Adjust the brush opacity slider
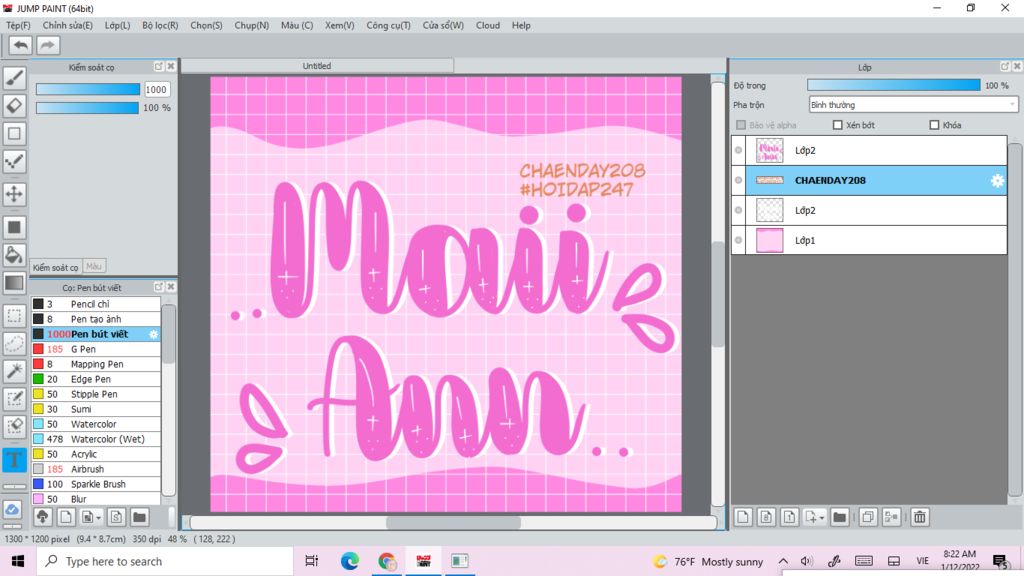1024x576 pixels. [x=88, y=108]
